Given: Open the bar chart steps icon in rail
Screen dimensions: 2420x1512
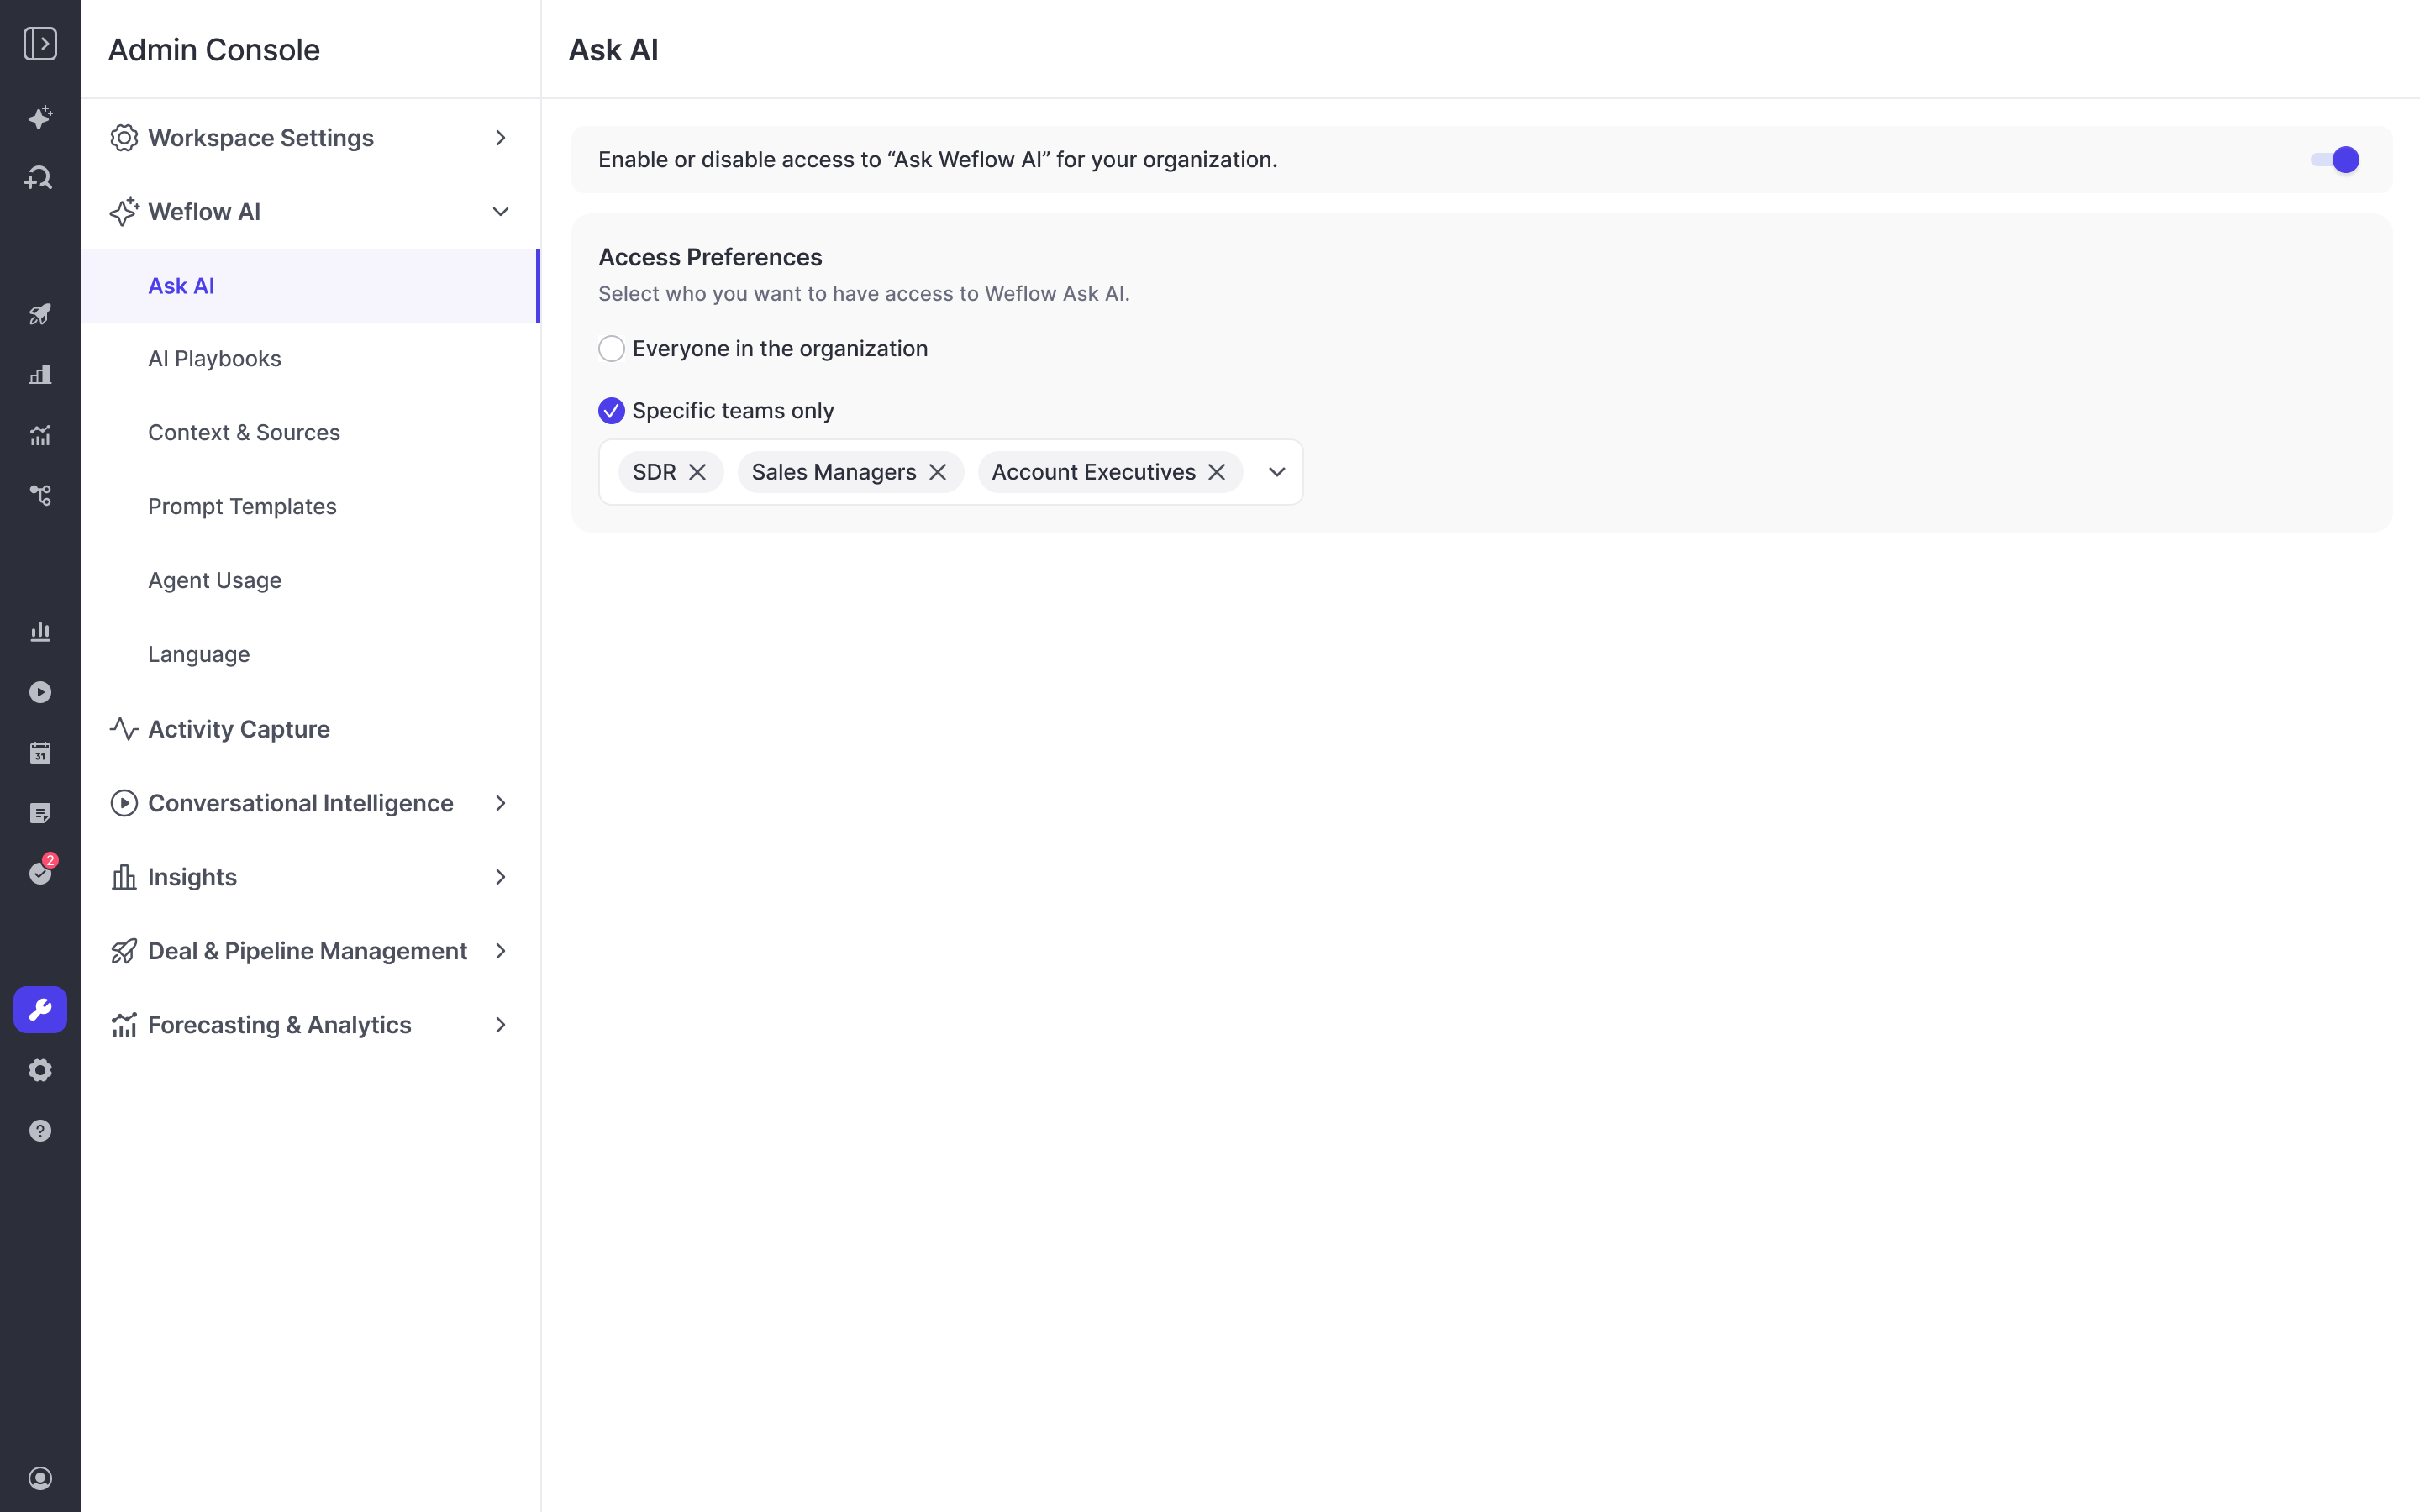Looking at the screenshot, I should 40,374.
